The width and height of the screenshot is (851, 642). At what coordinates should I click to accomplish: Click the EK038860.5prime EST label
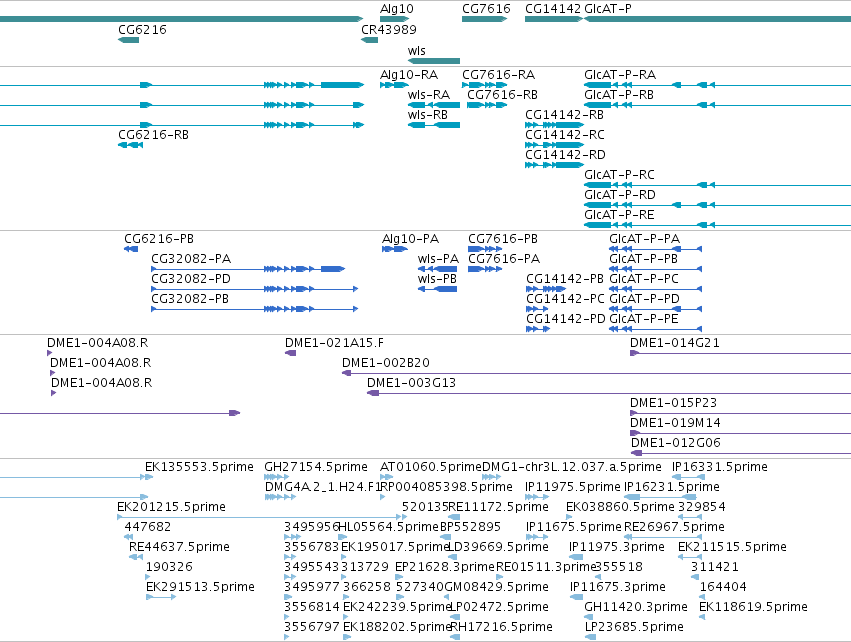point(620,507)
